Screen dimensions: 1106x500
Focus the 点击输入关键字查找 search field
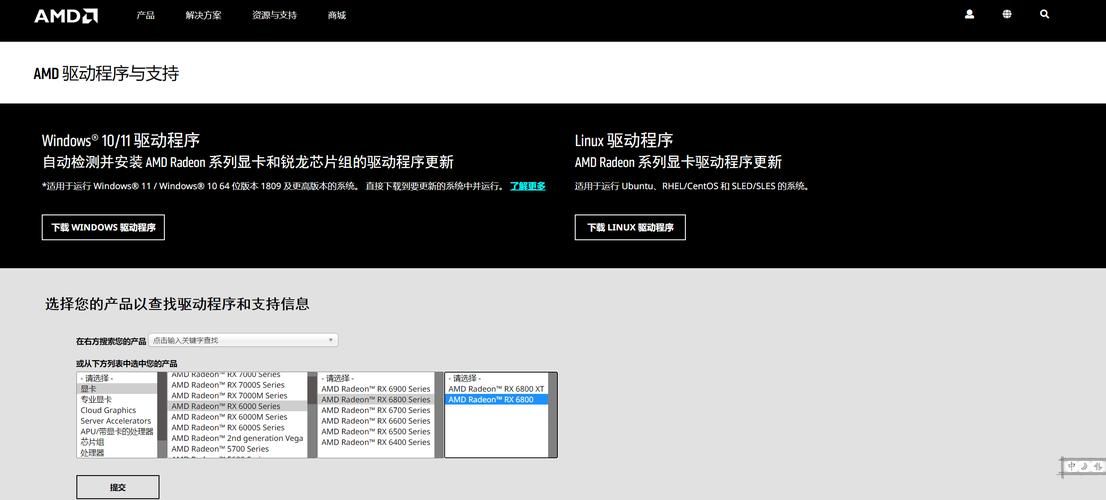(243, 340)
